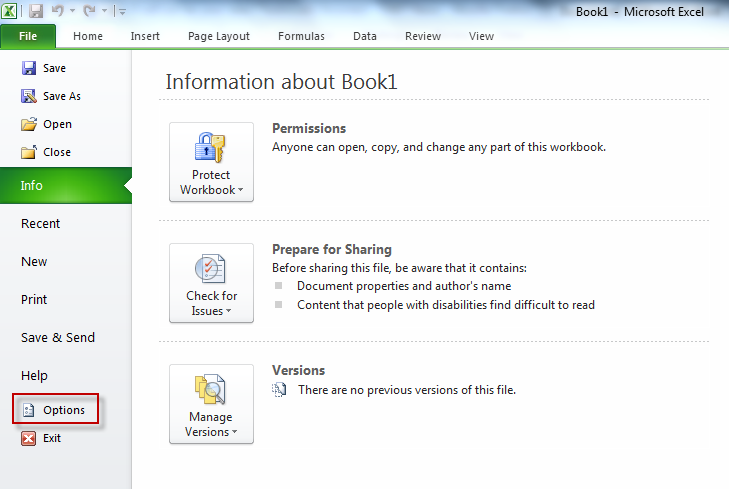Expand the Protect Workbook dropdown arrow
Viewport: 729px width, 489px height.
240,190
